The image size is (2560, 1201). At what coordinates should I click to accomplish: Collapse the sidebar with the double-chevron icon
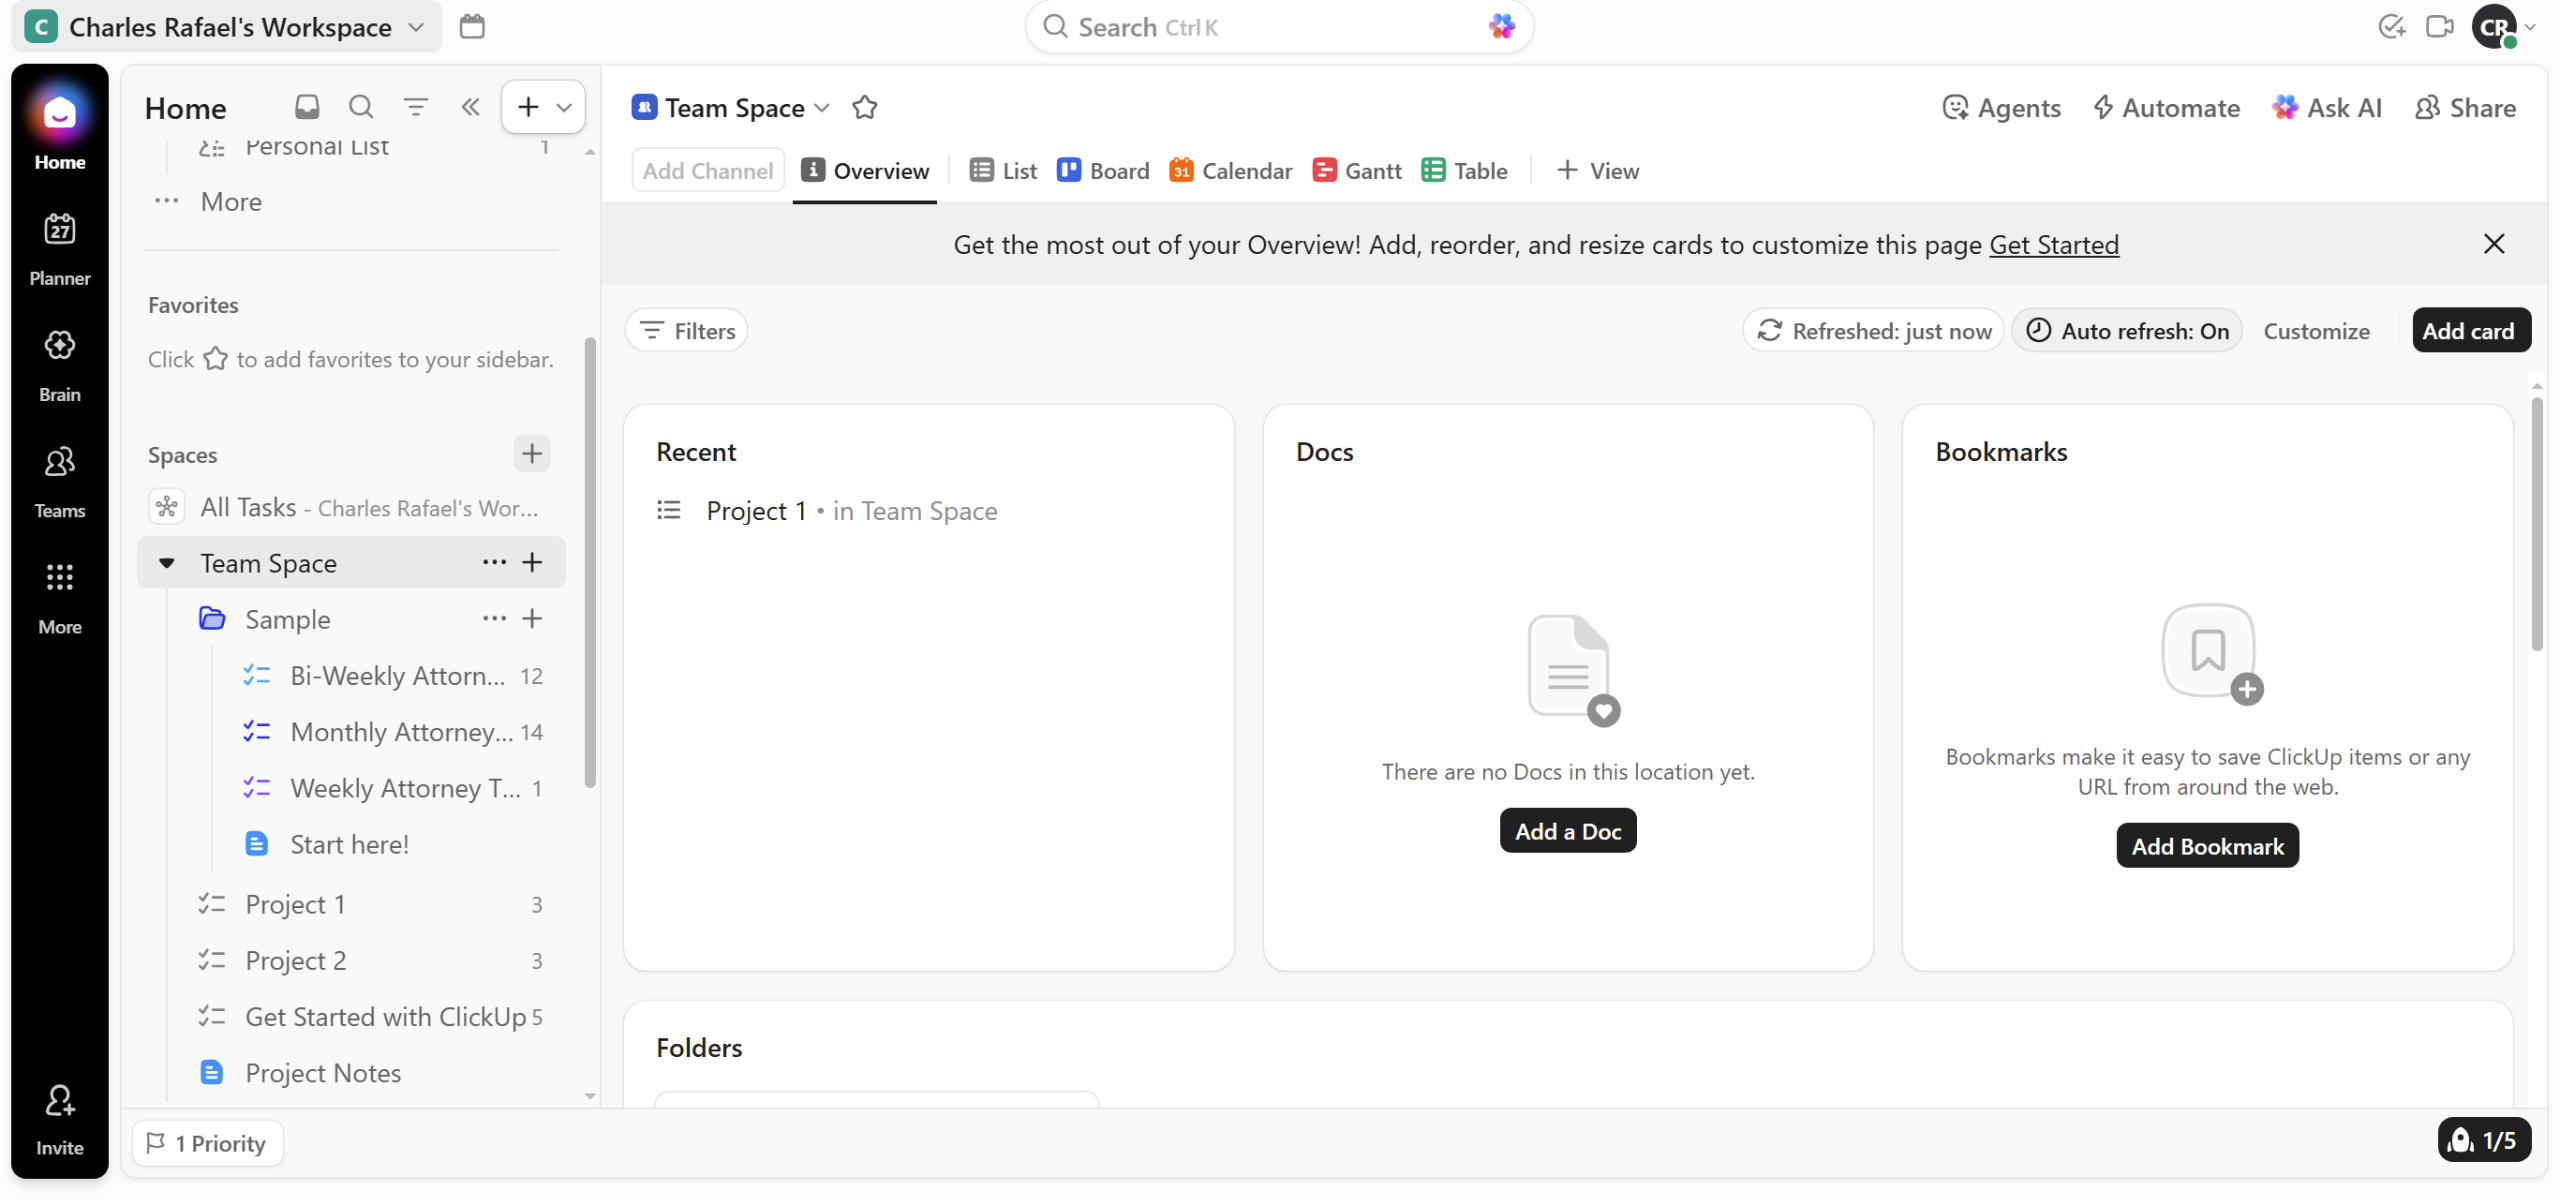470,107
